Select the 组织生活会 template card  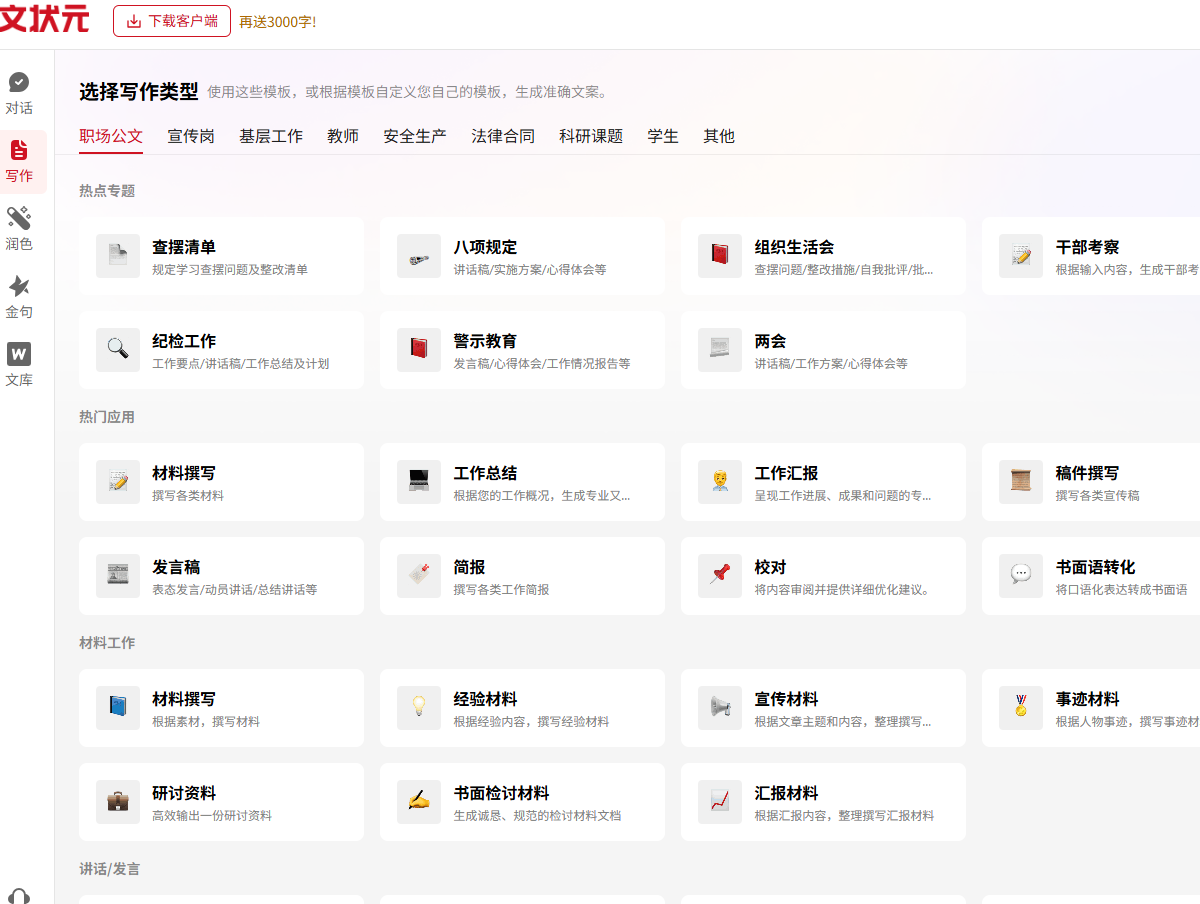pos(823,256)
